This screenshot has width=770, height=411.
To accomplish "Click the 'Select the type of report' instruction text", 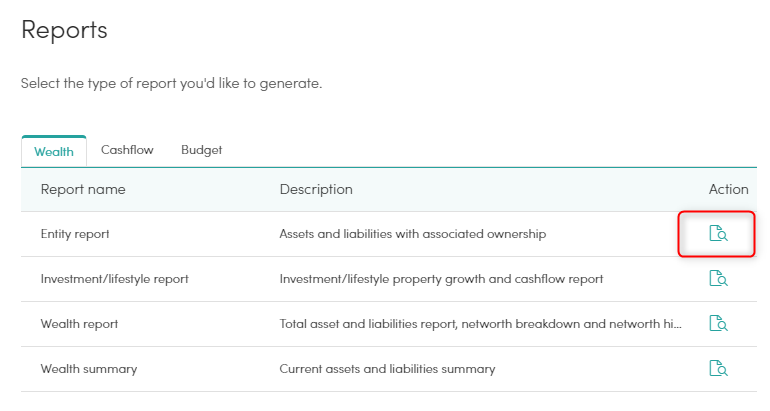I will point(171,83).
